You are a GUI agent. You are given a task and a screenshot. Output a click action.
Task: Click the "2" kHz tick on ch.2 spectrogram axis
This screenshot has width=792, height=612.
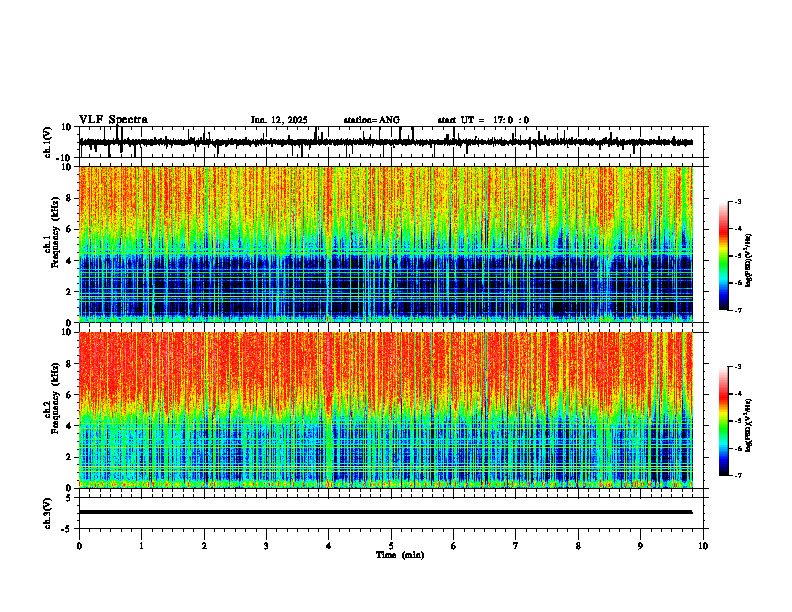click(x=69, y=457)
